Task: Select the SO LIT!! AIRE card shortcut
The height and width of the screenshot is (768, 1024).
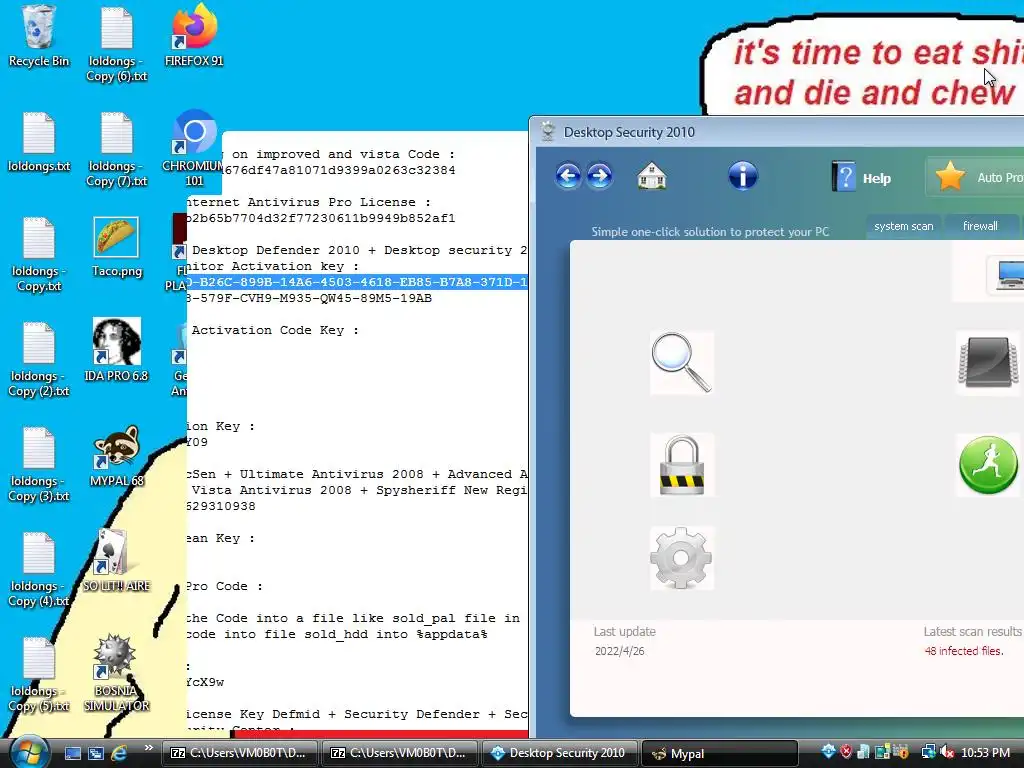Action: (x=116, y=560)
